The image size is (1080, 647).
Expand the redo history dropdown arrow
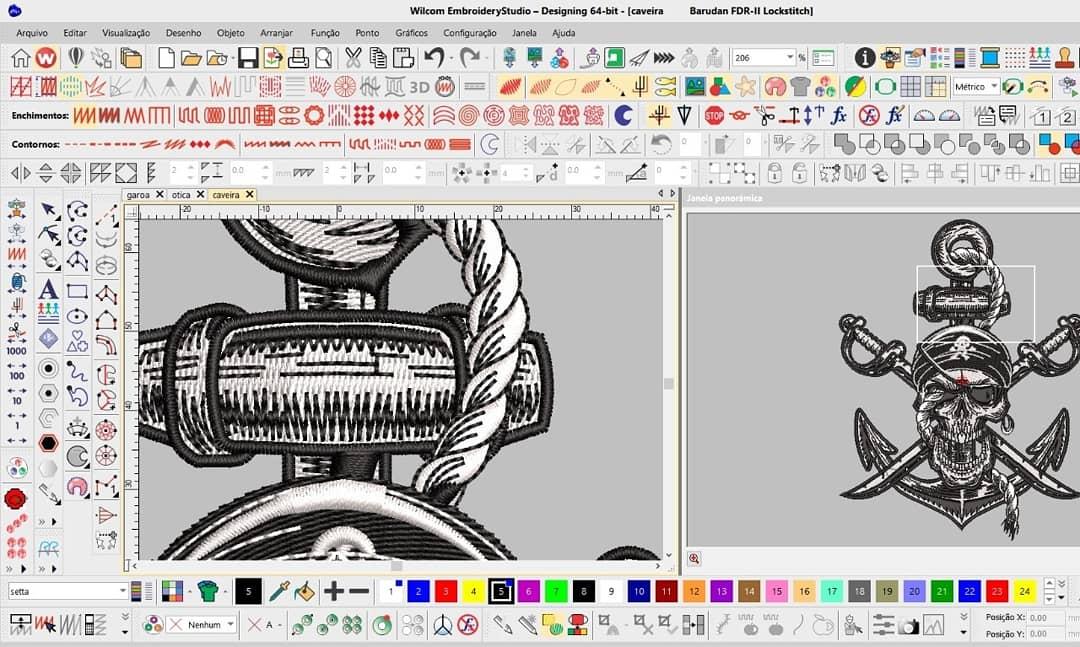click(x=484, y=58)
